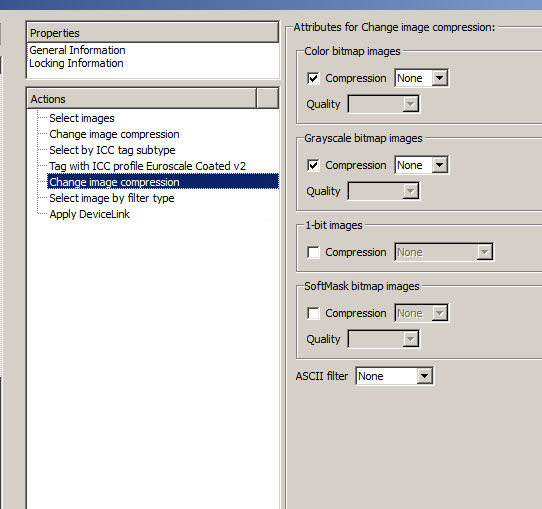
Task: Select Locking Information property
Action: [76, 63]
